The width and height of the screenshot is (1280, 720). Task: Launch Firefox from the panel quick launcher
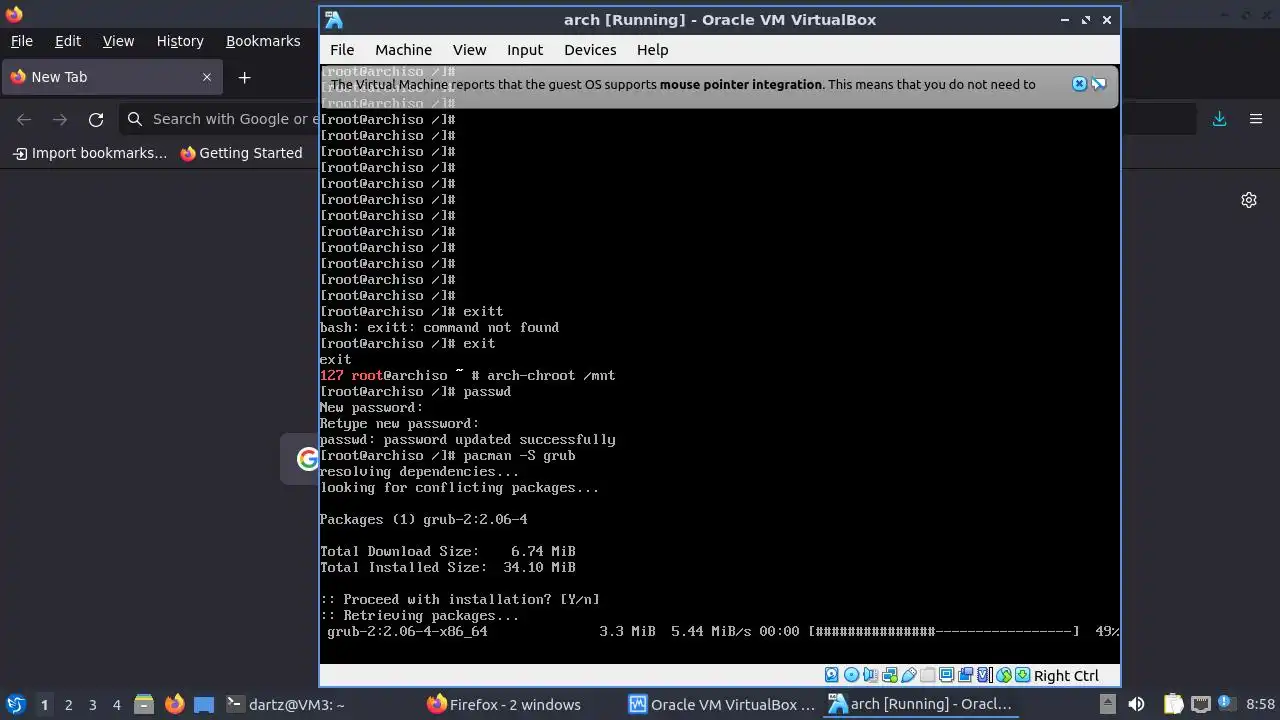tap(175, 704)
